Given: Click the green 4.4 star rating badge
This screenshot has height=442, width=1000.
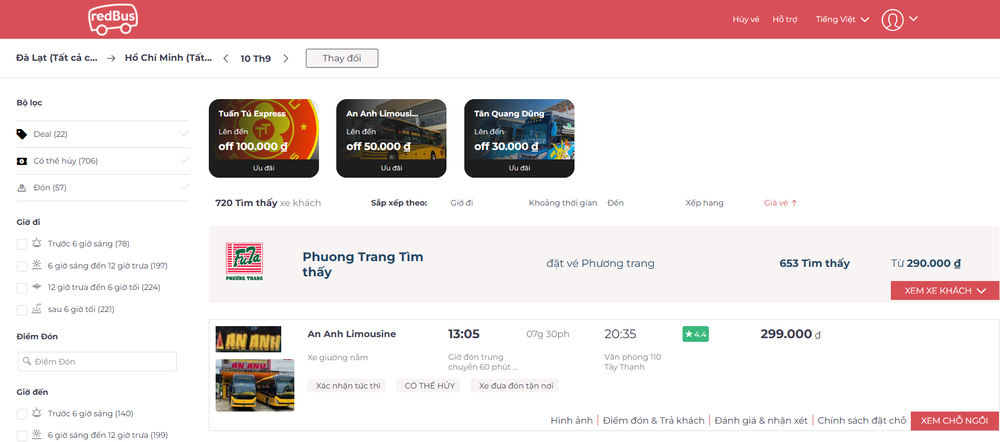Looking at the screenshot, I should point(695,334).
